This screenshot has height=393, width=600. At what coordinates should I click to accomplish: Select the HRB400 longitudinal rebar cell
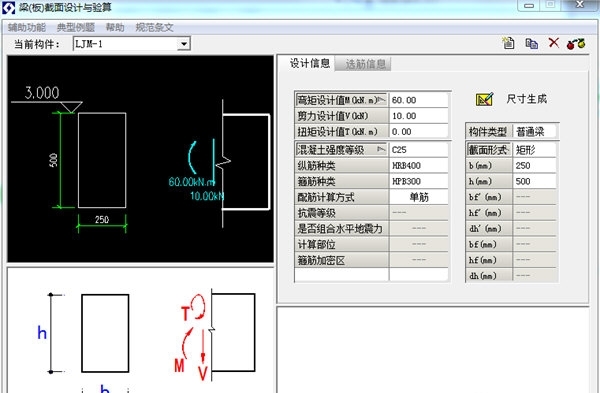coord(419,165)
